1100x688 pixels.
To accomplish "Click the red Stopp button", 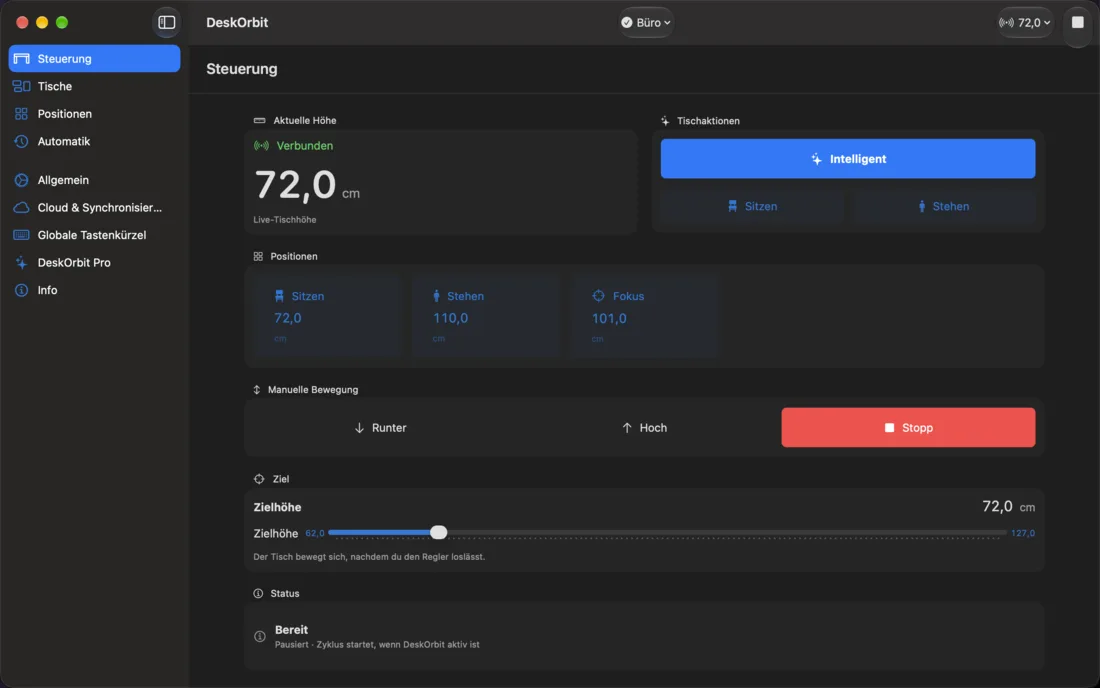I will pos(908,428).
